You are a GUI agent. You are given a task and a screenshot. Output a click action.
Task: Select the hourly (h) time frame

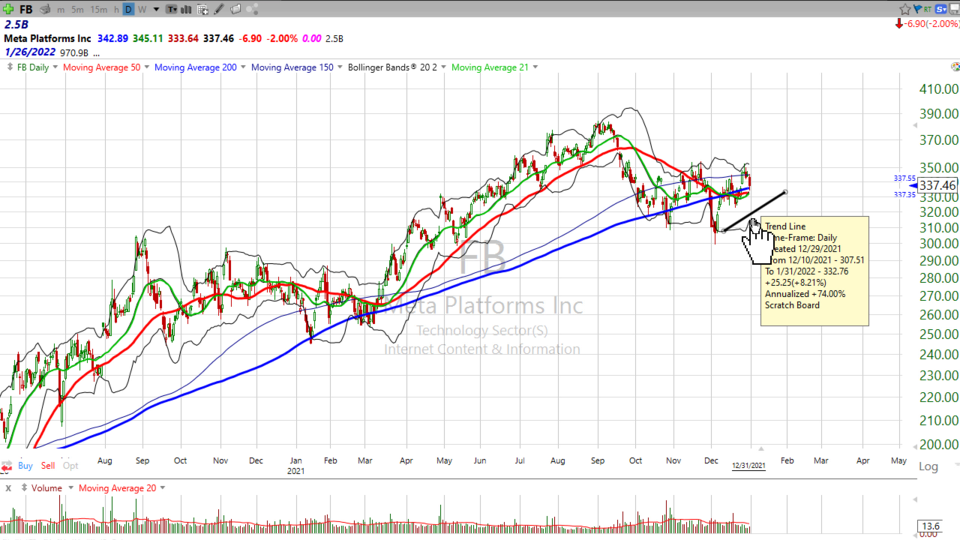[x=116, y=10]
